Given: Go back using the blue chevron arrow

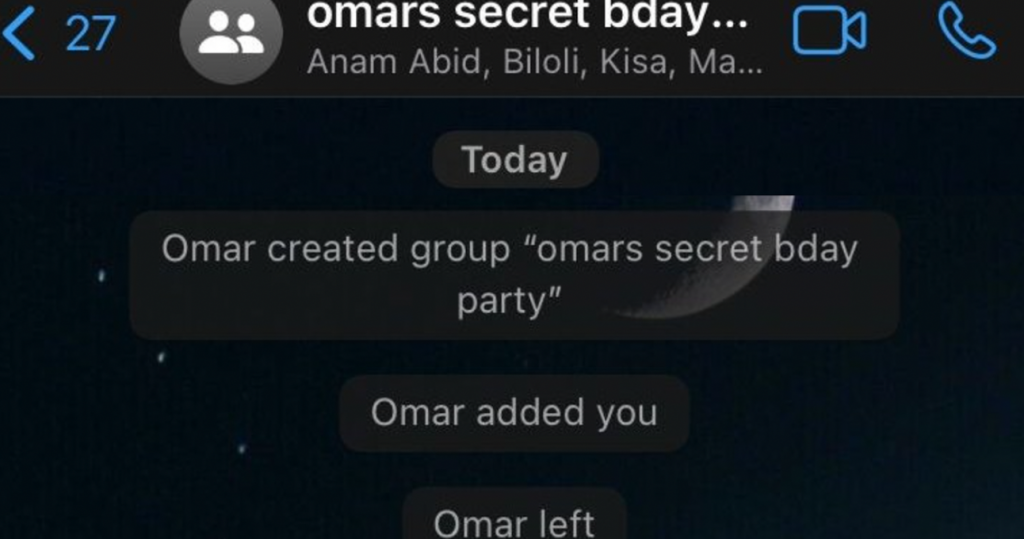Looking at the screenshot, I should tap(18, 33).
